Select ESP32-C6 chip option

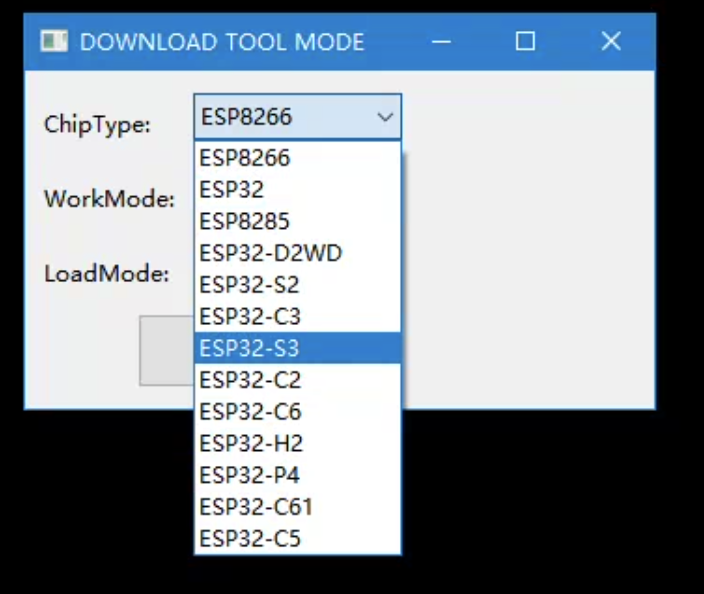(297, 412)
